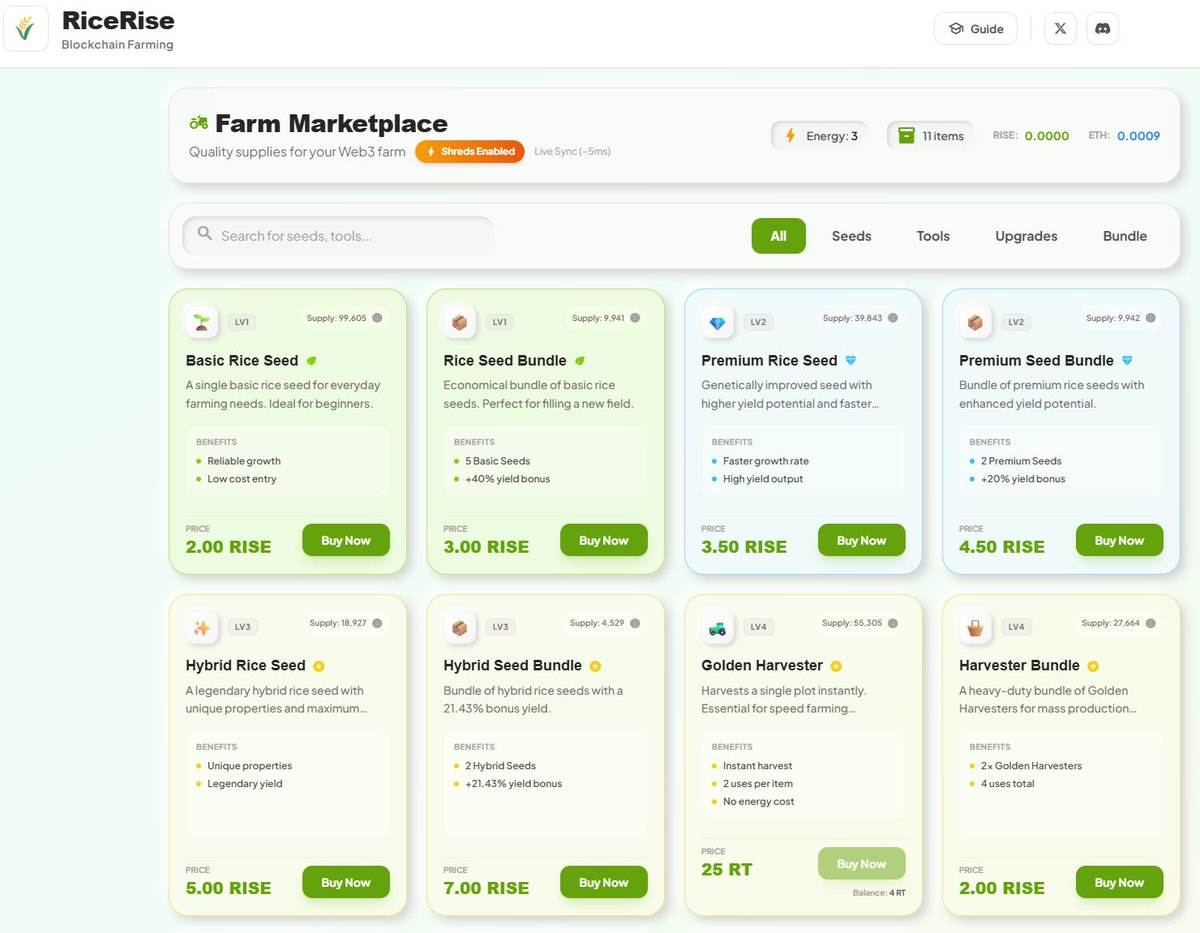Click the gray dot next to Supply: 9,942
The image size is (1200, 933).
pyautogui.click(x=1151, y=318)
